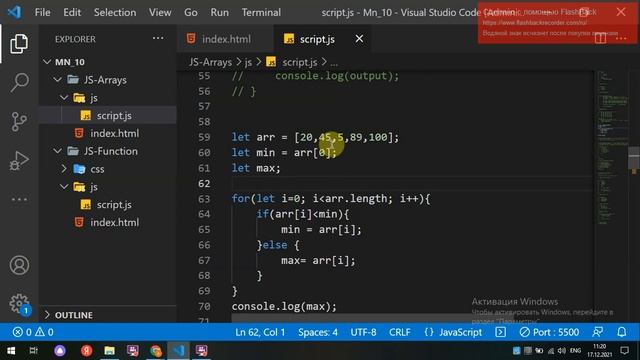Click the feedback icon in status bar
Viewport: 640px width, 360px height.
(598, 332)
